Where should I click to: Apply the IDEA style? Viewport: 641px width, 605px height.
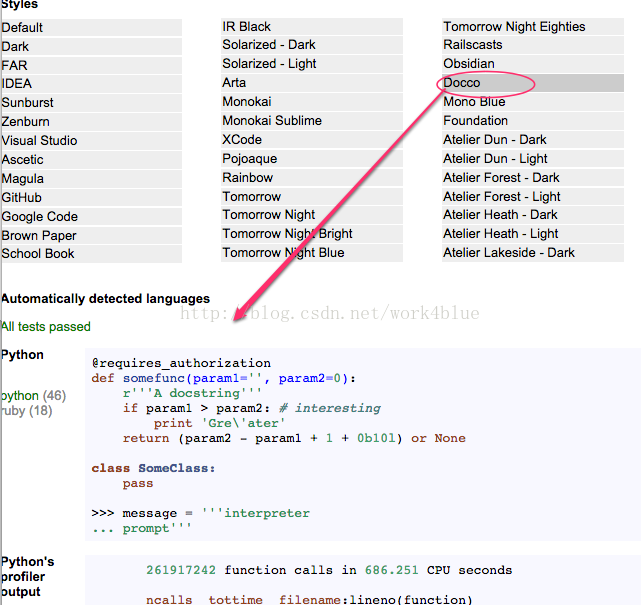(92, 83)
